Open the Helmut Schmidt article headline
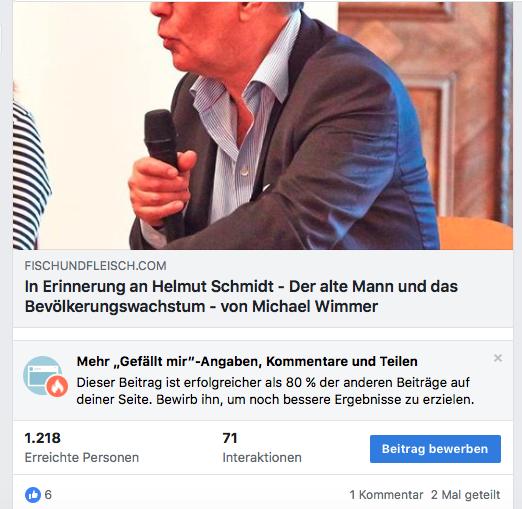 (241, 296)
